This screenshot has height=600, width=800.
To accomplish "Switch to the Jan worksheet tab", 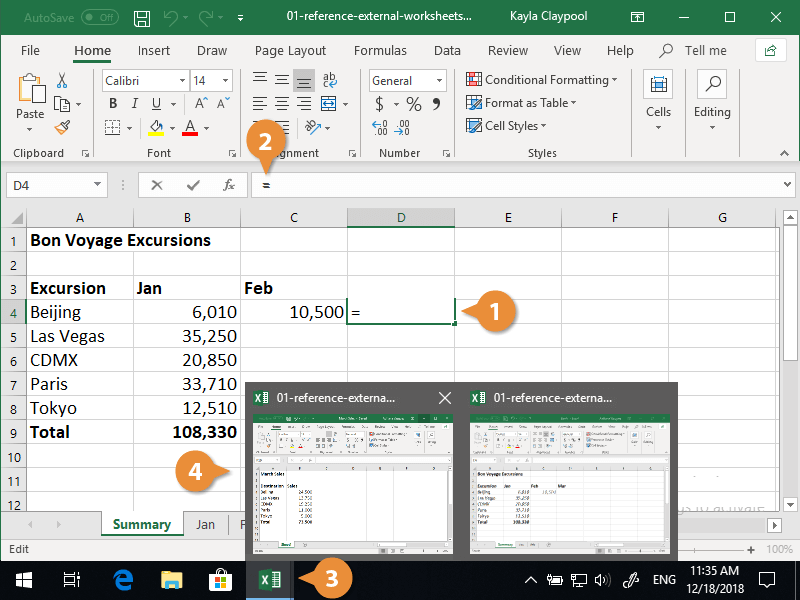I will (205, 524).
